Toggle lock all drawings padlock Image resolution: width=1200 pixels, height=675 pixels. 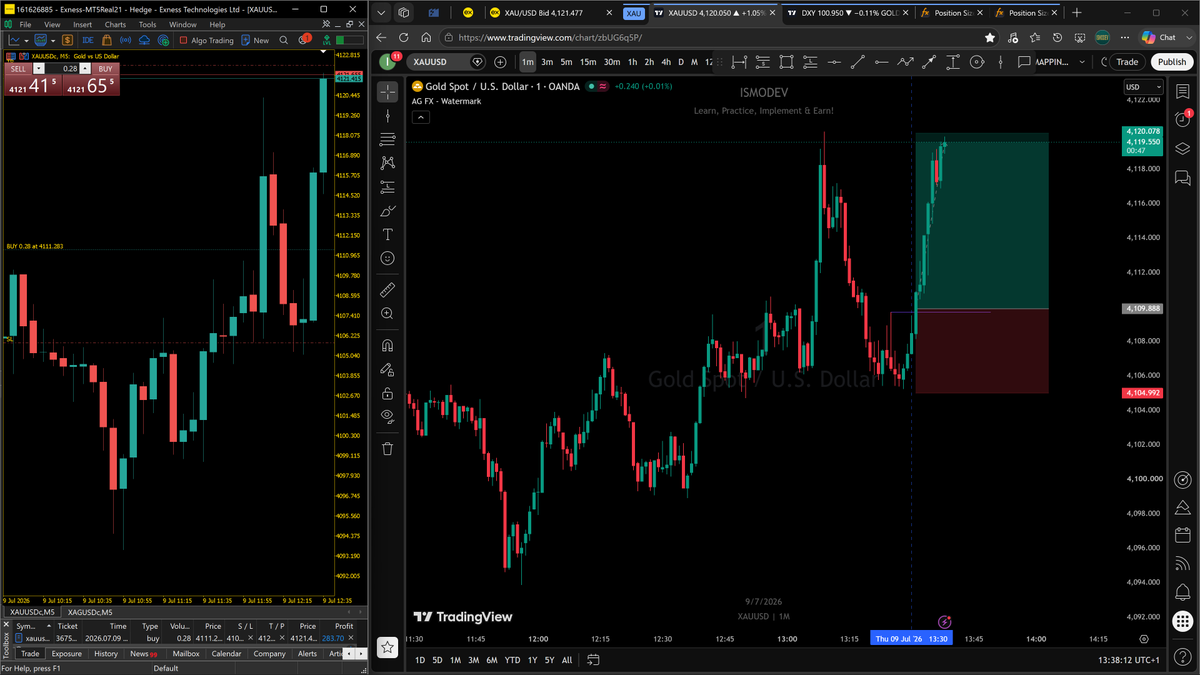point(388,393)
